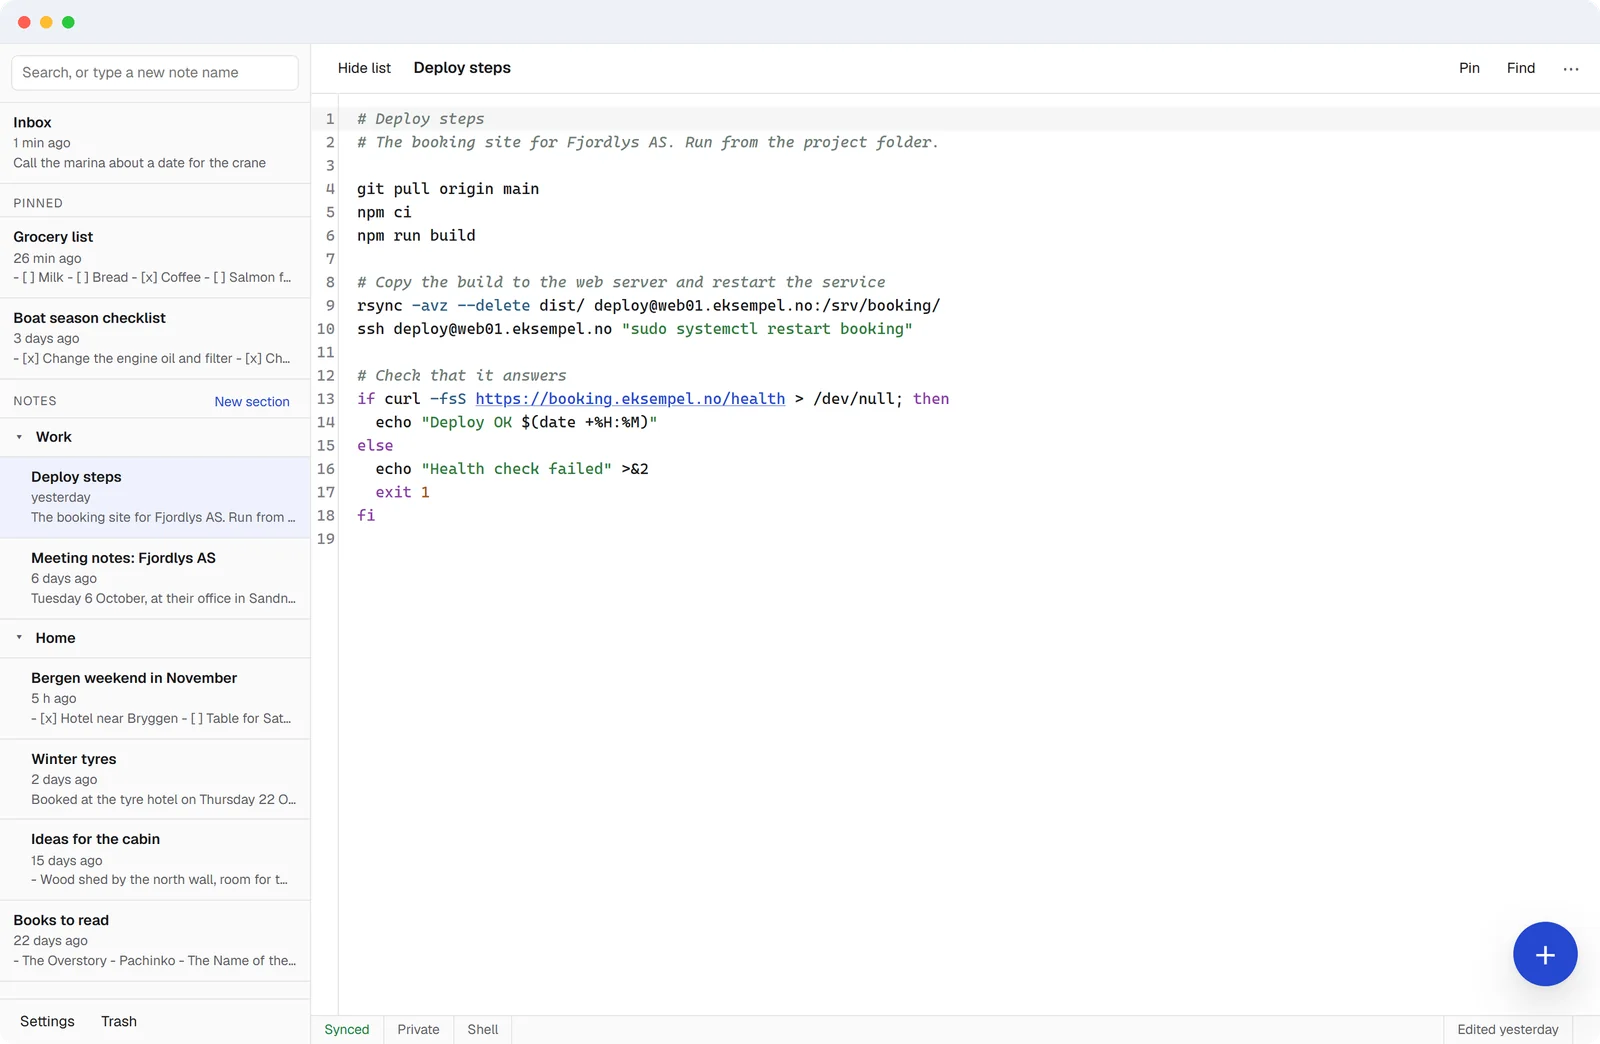Open Find in the note toolbar

point(1520,68)
